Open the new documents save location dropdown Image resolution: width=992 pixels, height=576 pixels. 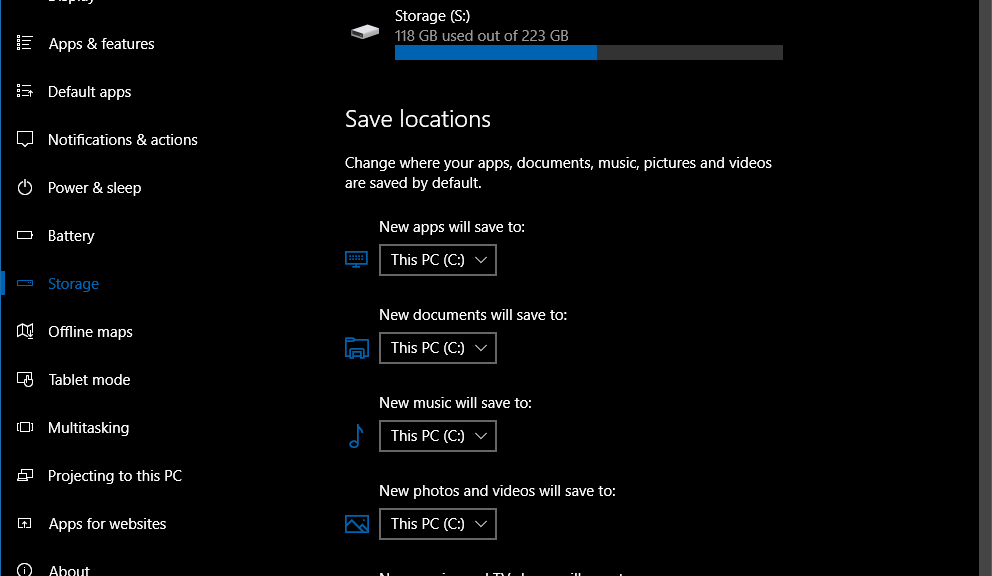tap(437, 347)
